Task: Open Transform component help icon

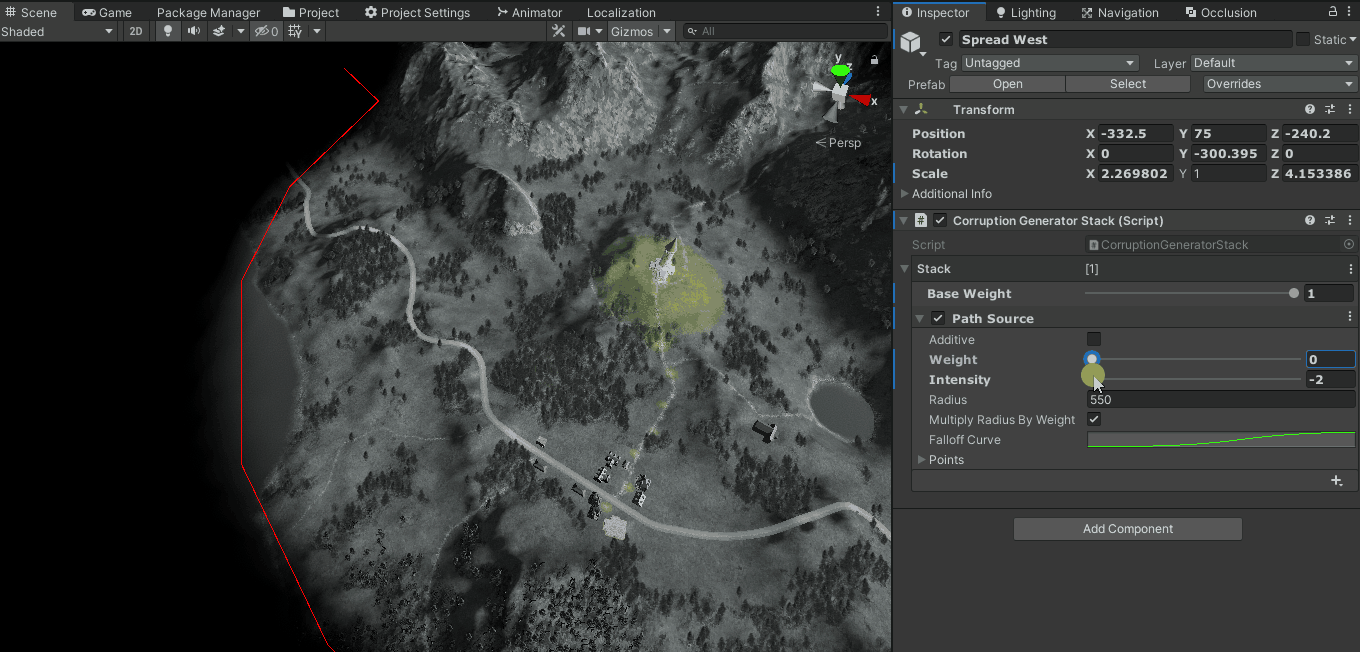Action: click(x=1310, y=110)
